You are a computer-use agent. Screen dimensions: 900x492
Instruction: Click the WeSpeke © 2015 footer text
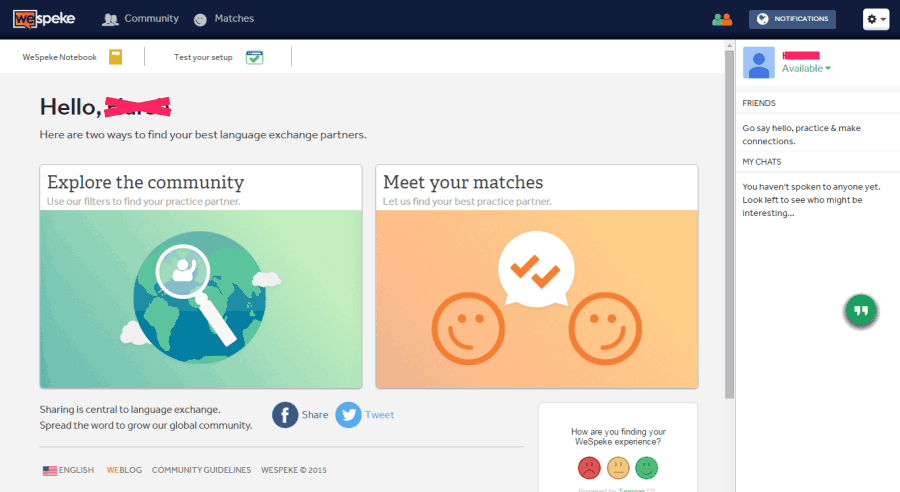(x=294, y=470)
